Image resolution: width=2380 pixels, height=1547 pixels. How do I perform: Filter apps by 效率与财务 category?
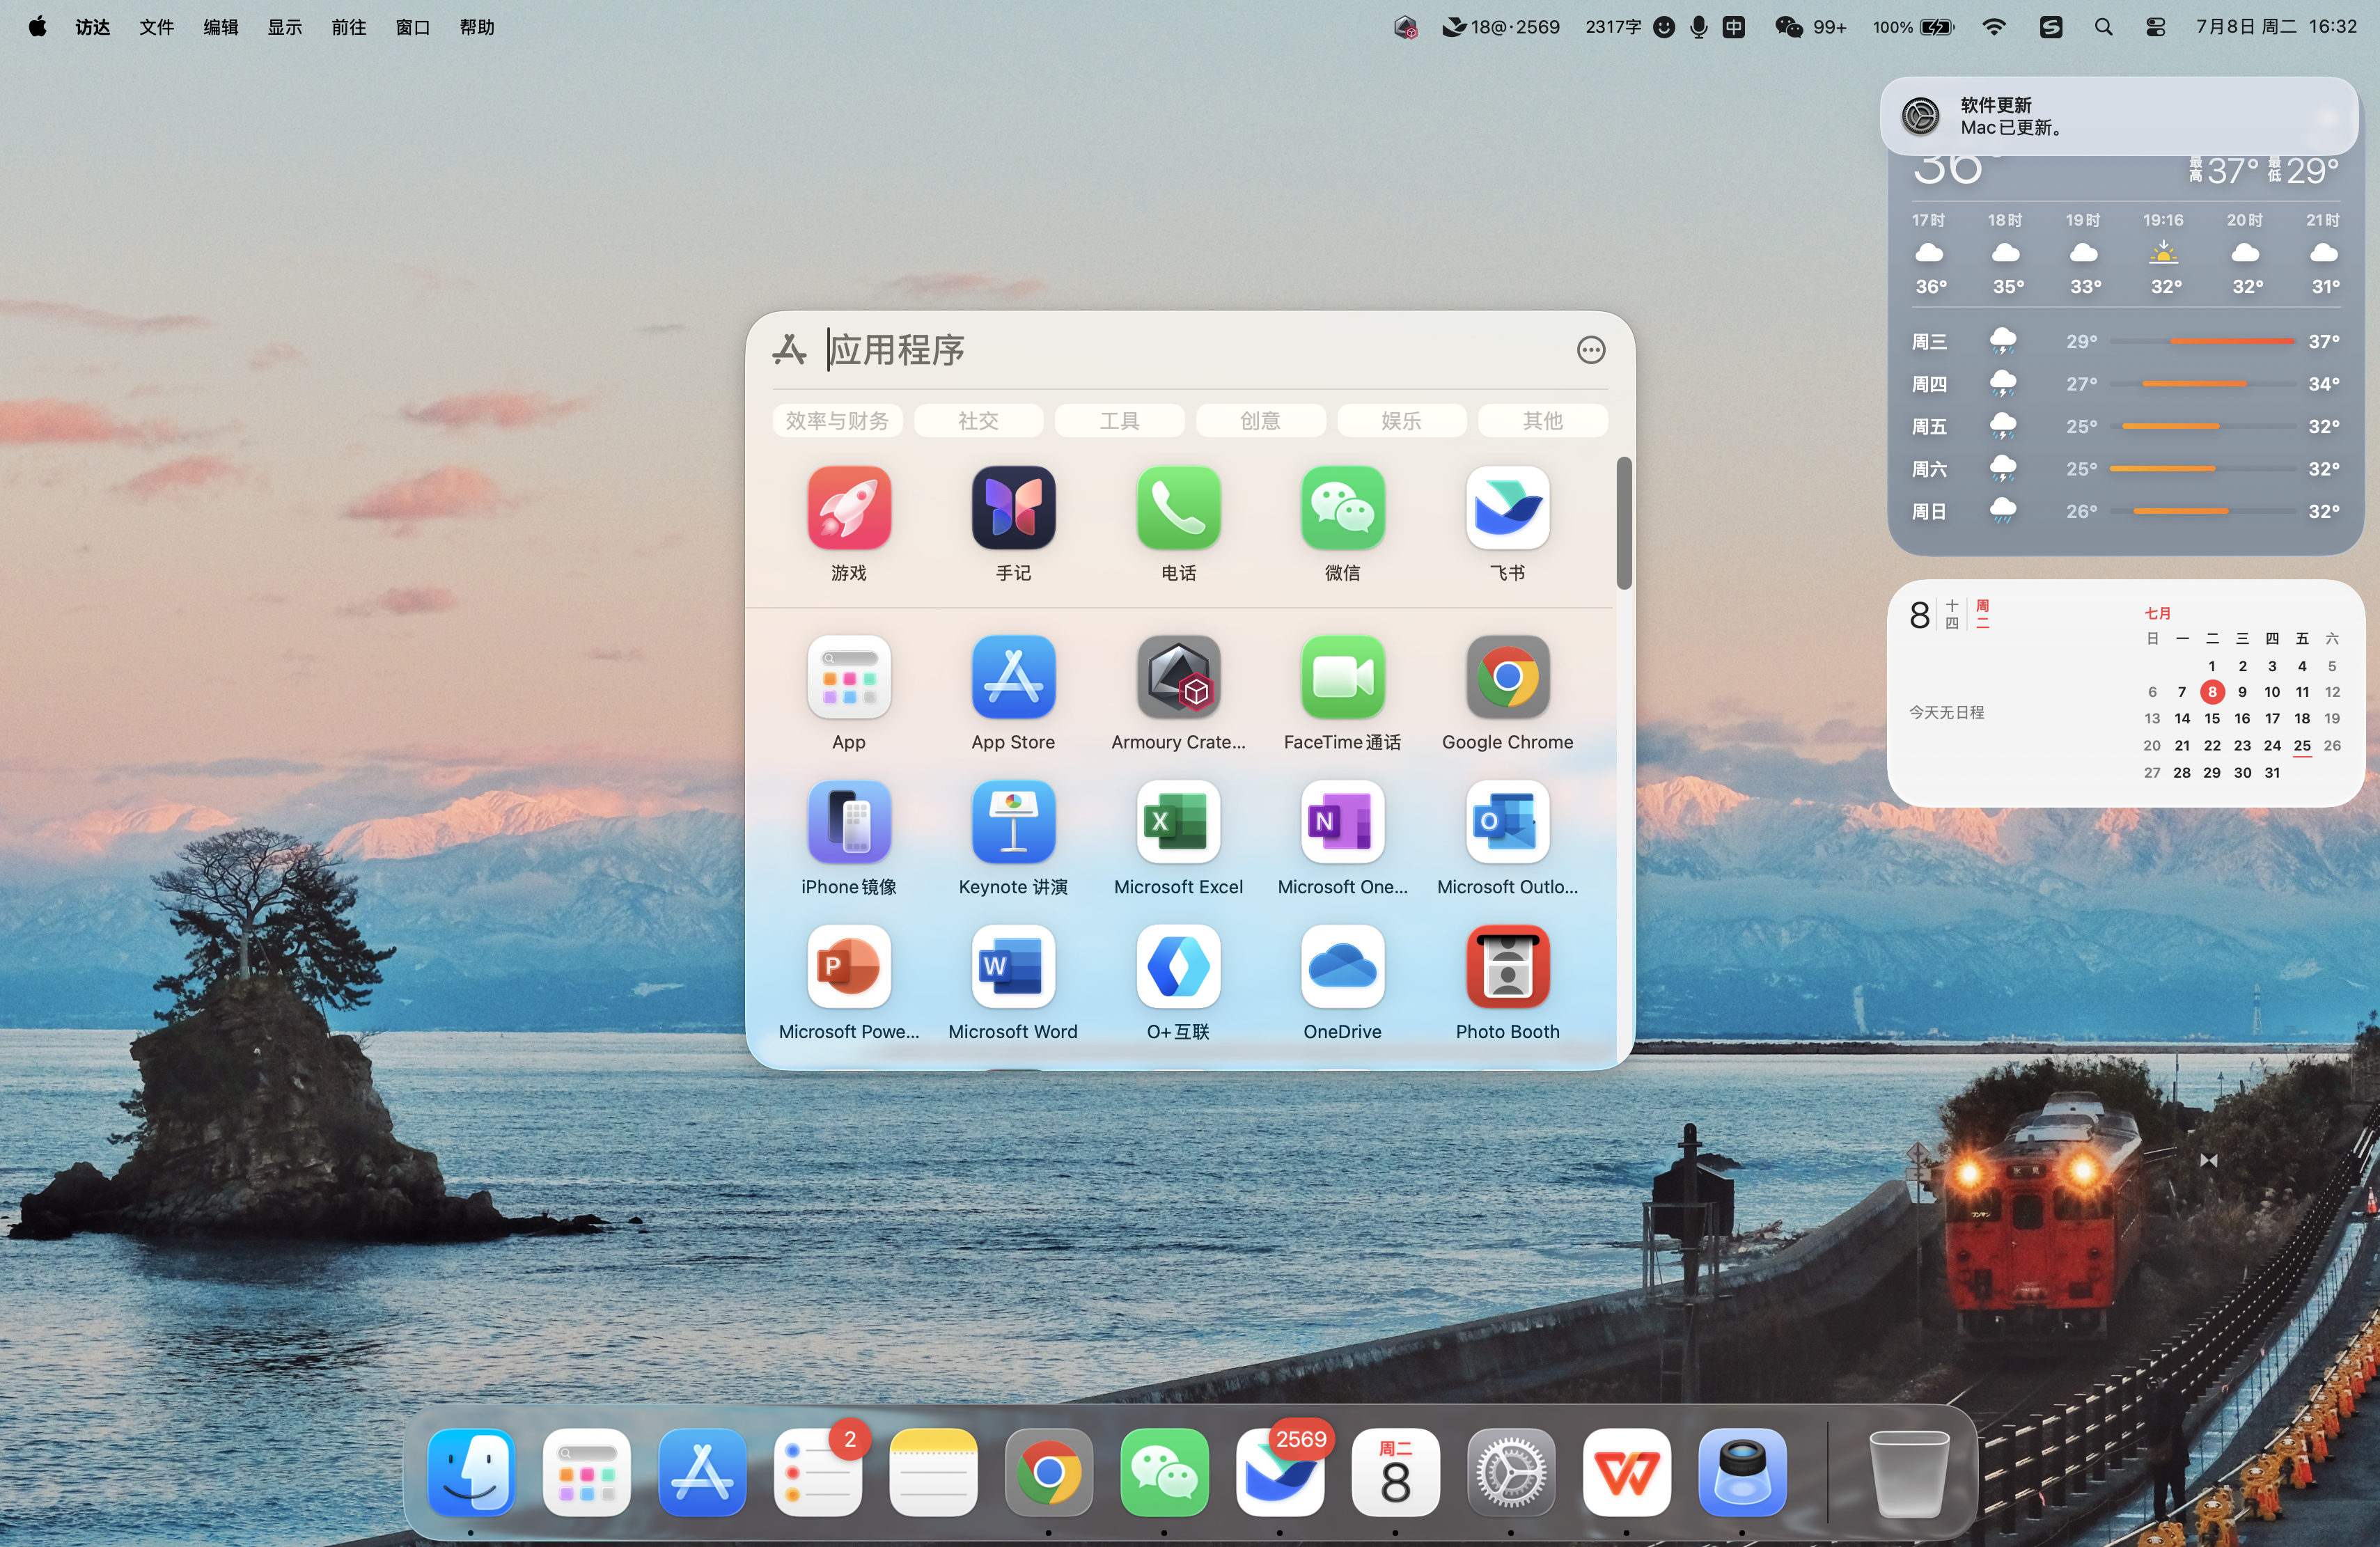(837, 421)
